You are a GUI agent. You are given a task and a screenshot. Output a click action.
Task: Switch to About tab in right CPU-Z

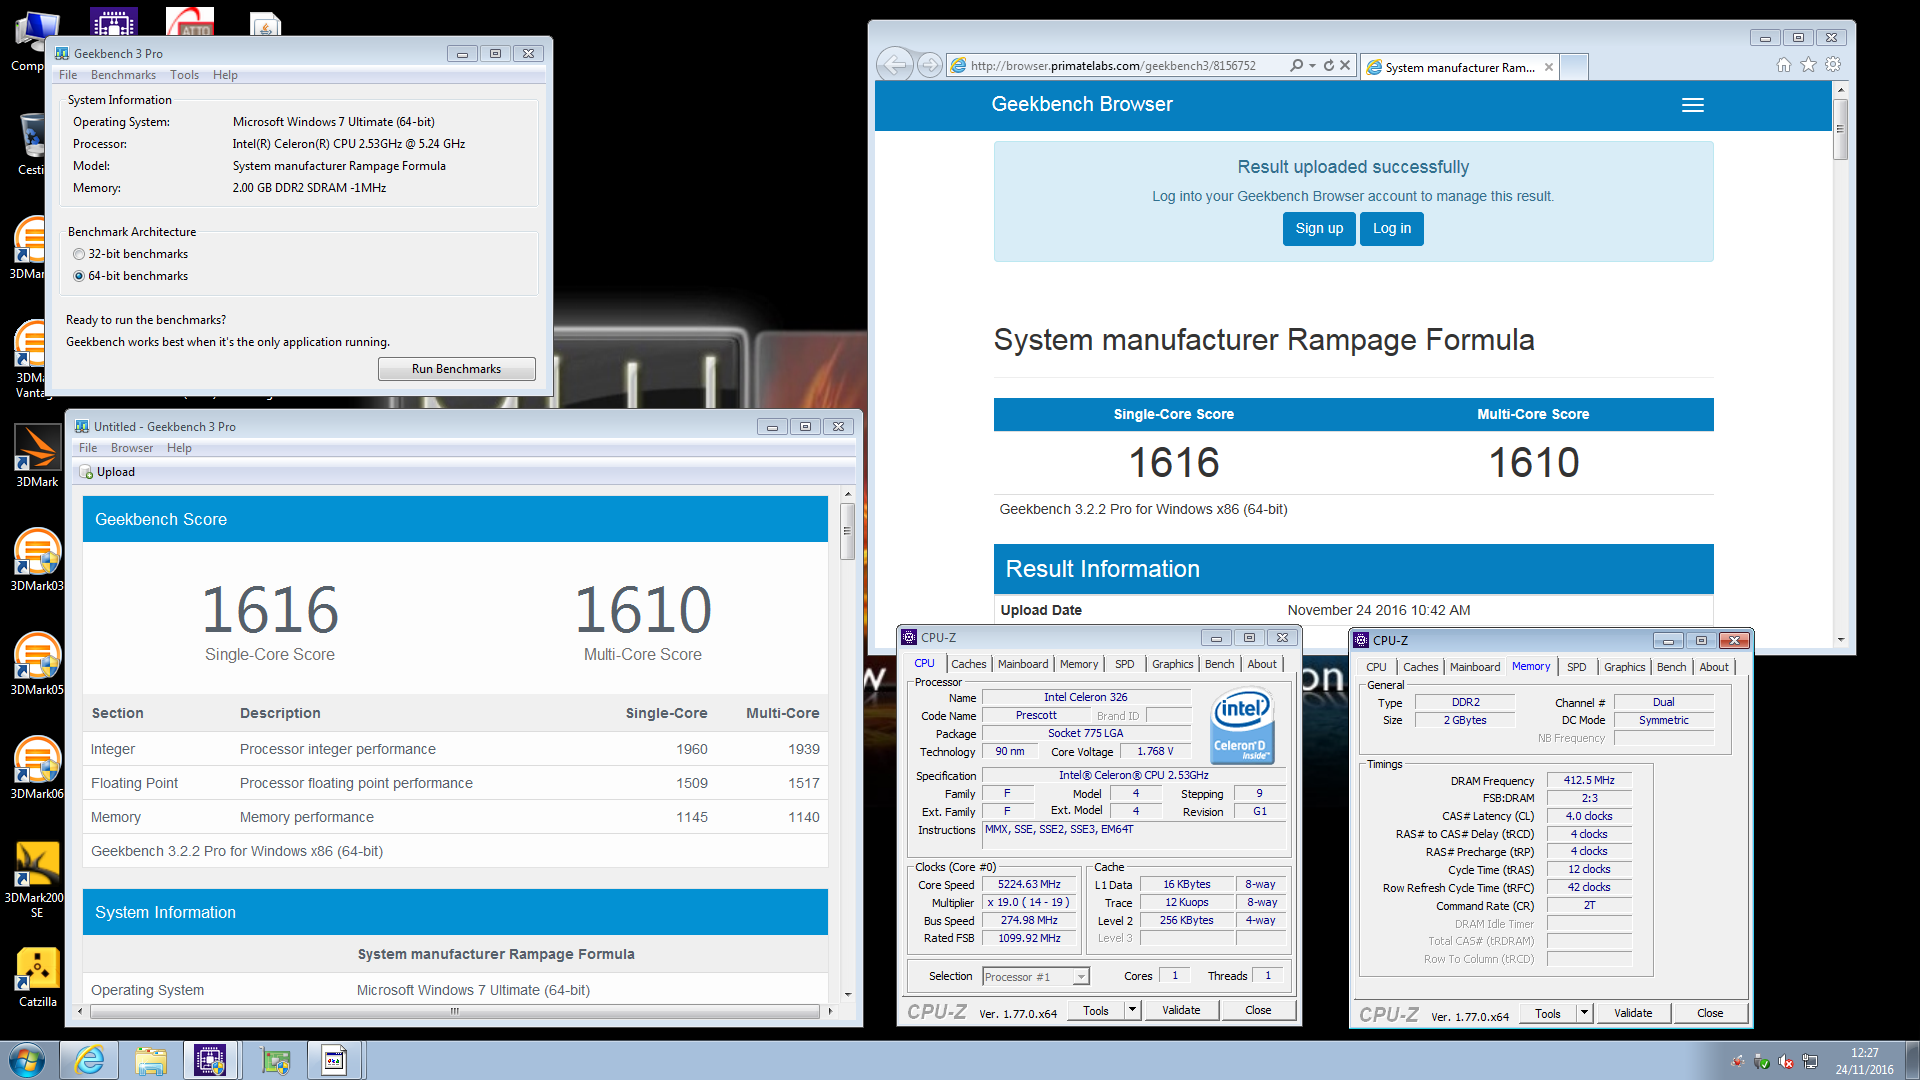pos(1714,667)
